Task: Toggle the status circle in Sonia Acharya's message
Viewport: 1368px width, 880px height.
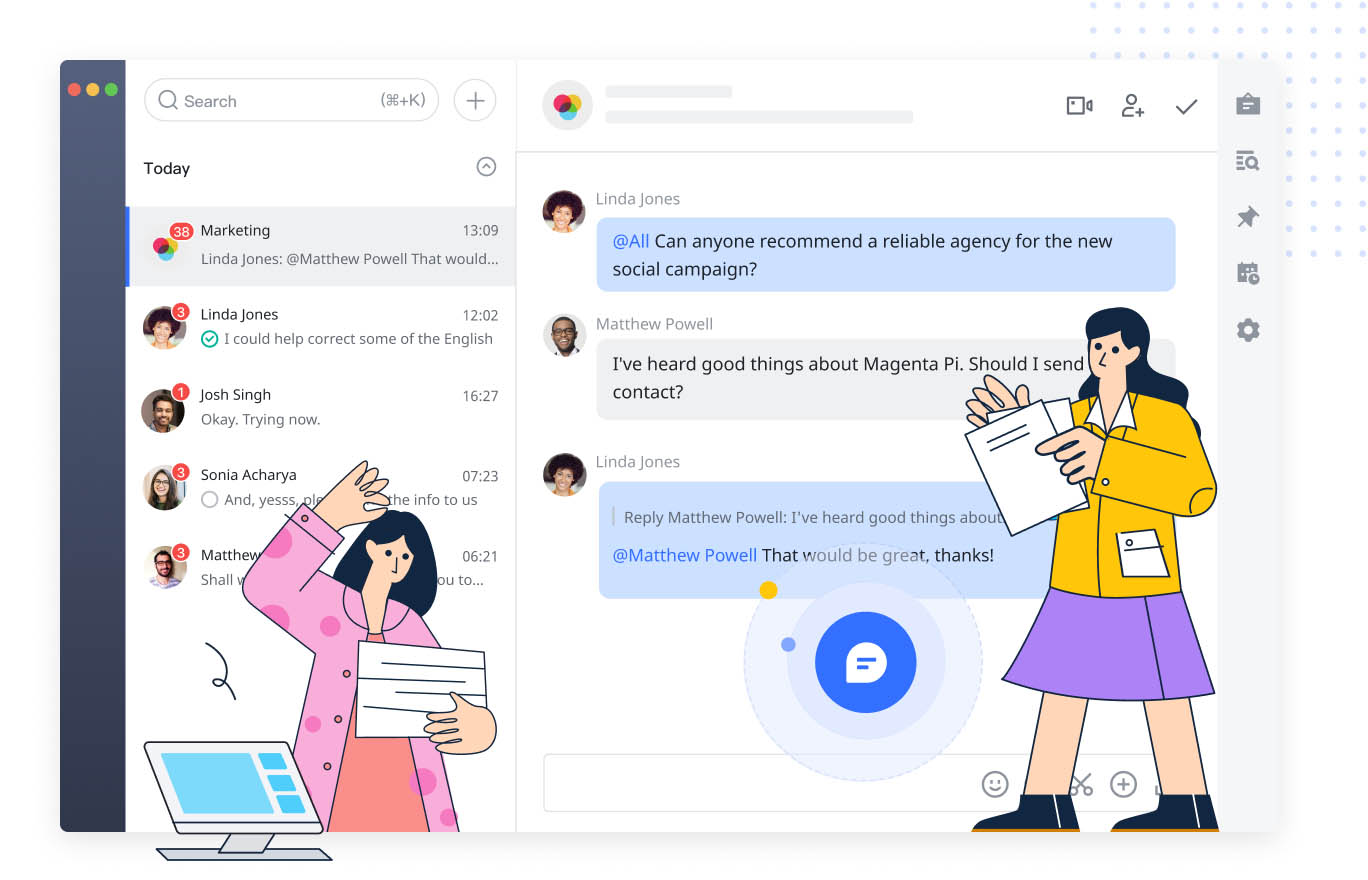Action: pos(209,500)
